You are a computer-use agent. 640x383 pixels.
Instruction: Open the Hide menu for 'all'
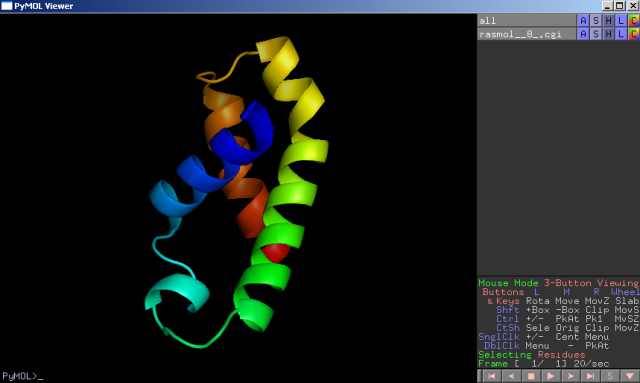(x=608, y=20)
